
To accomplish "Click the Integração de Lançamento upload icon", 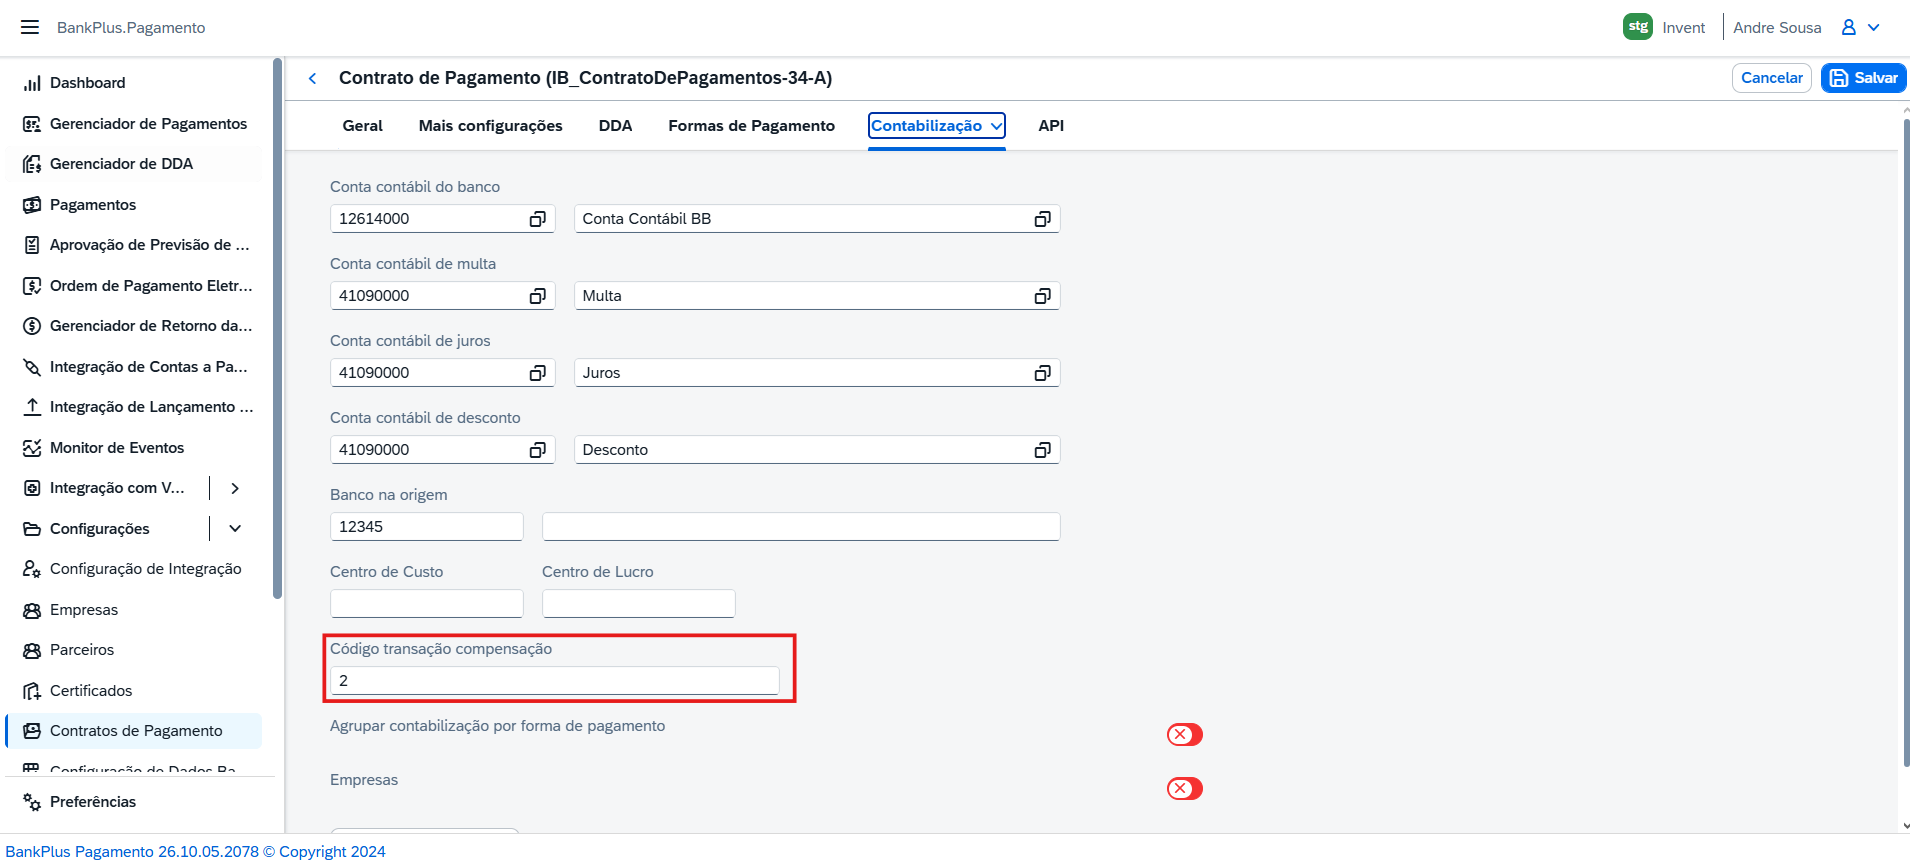I will coord(32,407).
